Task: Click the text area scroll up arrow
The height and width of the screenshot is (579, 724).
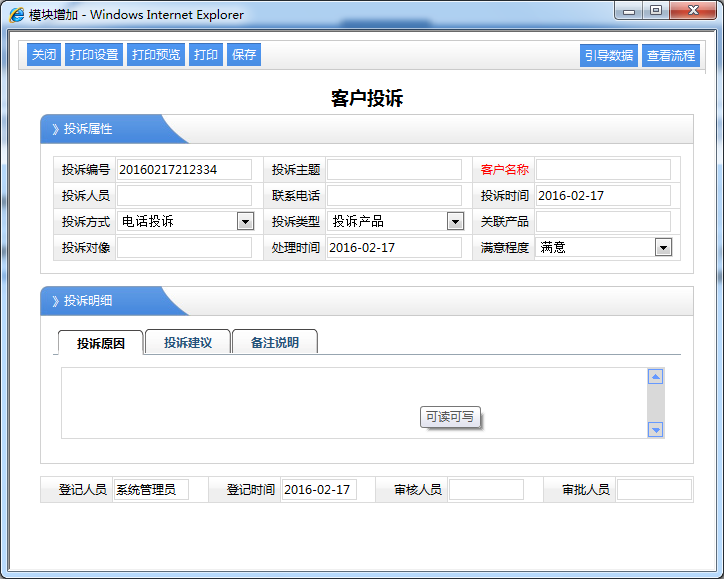Action: [x=656, y=377]
